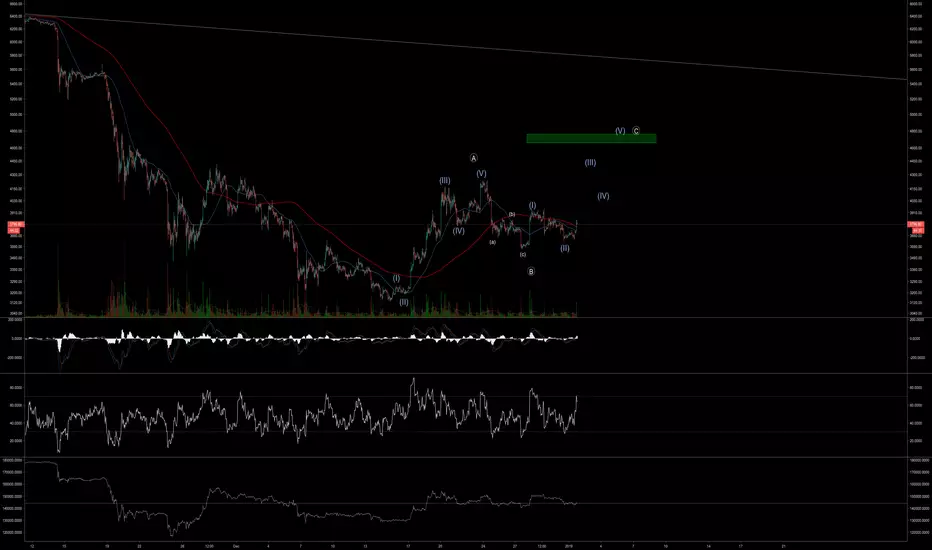Image resolution: width=932 pixels, height=550 pixels.
Task: Select the (II) label at the chart's lowest trough
Action: (x=404, y=302)
